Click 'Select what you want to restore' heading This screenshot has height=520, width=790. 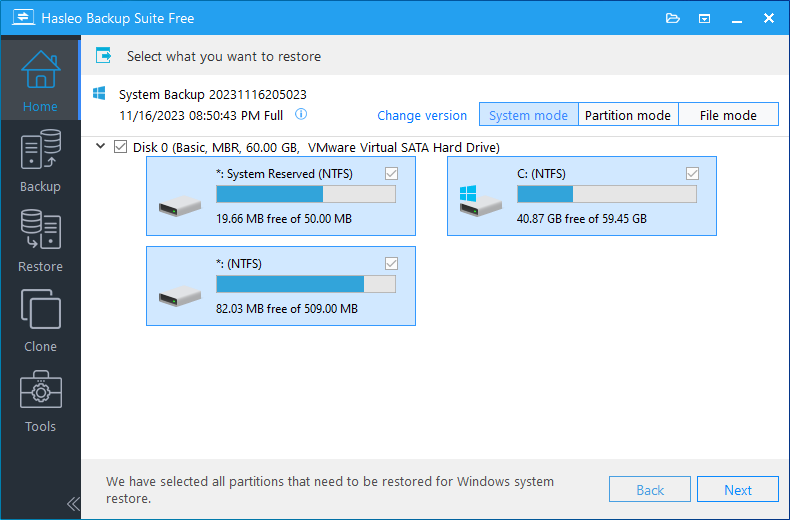(224, 56)
